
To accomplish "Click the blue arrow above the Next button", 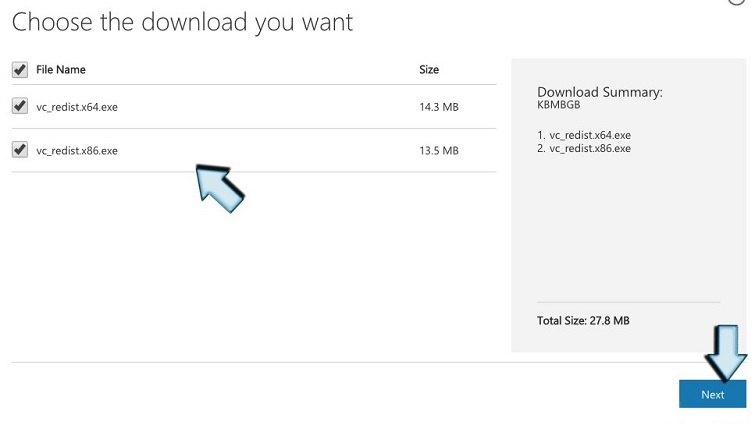I will (x=727, y=351).
